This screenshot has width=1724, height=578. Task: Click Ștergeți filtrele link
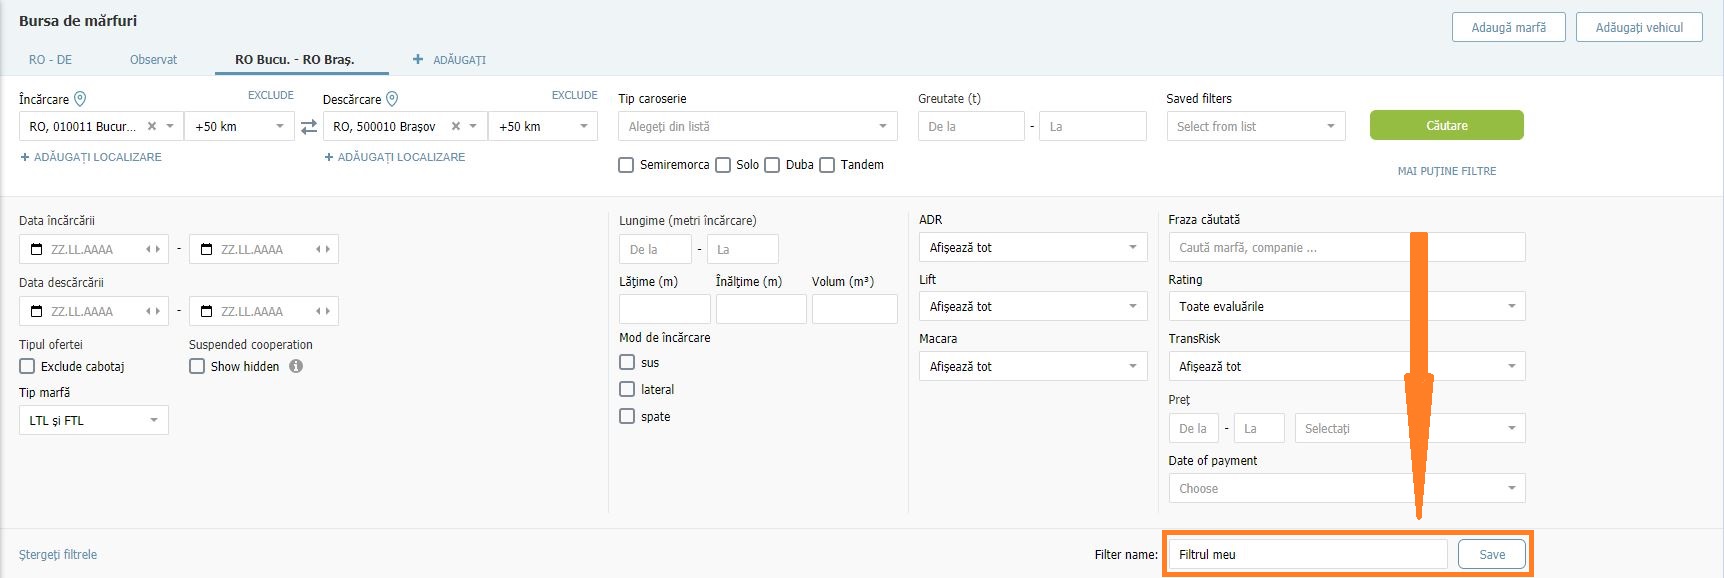point(58,554)
